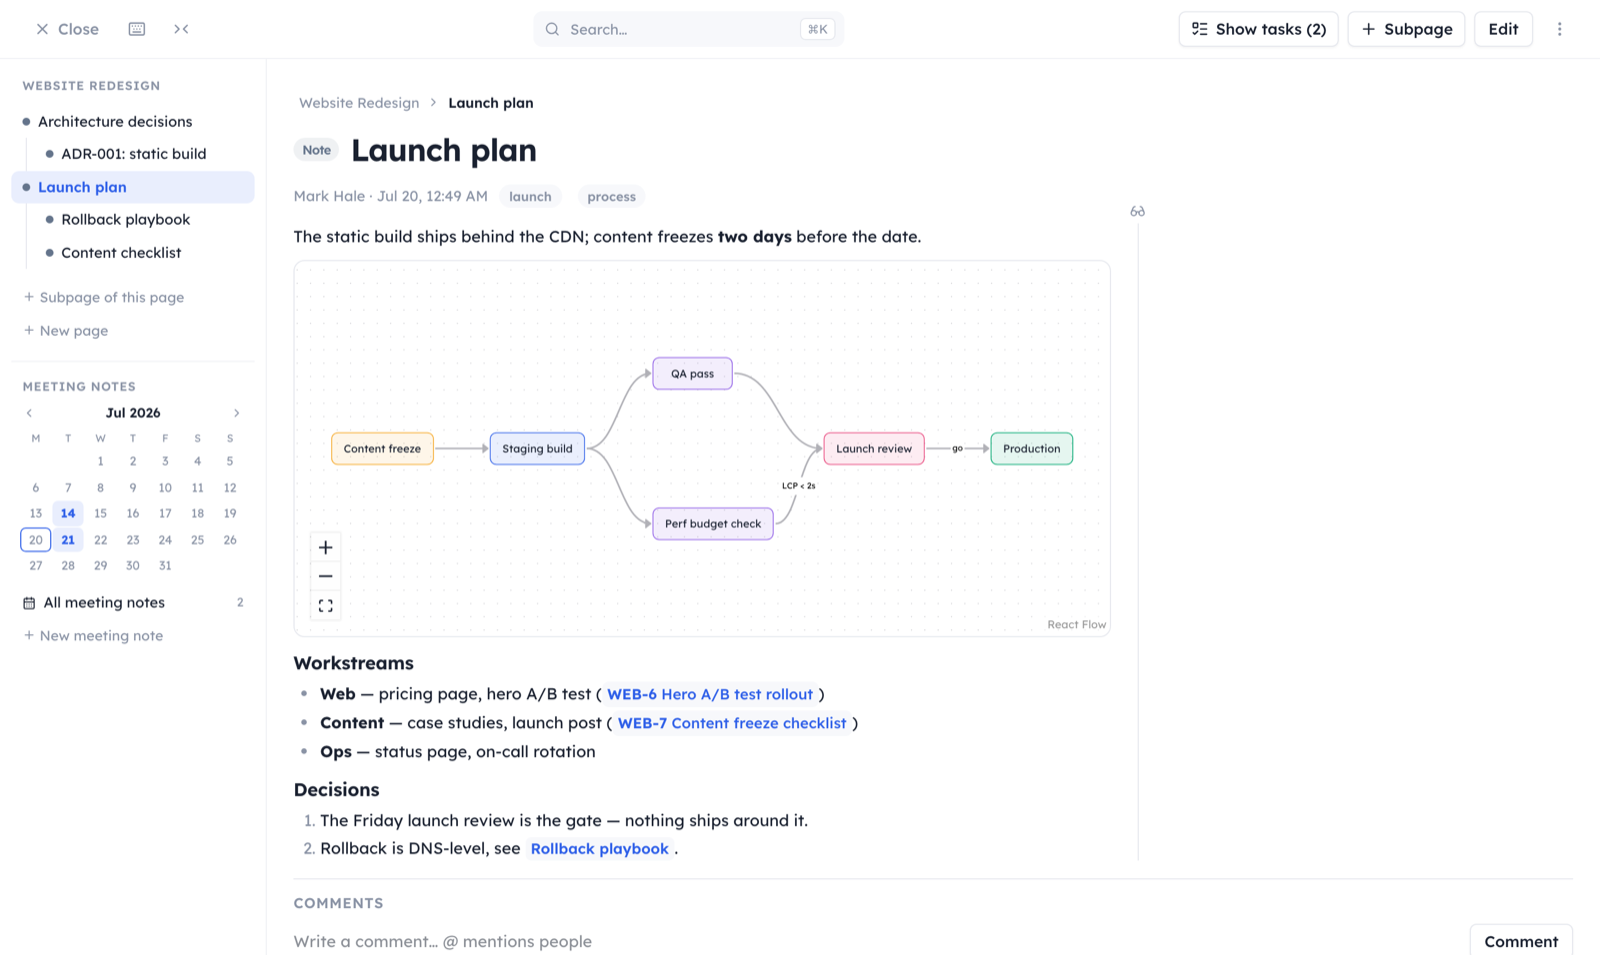Click the collapse sidebar arrows icon
This screenshot has width=1600, height=955.
point(181,29)
